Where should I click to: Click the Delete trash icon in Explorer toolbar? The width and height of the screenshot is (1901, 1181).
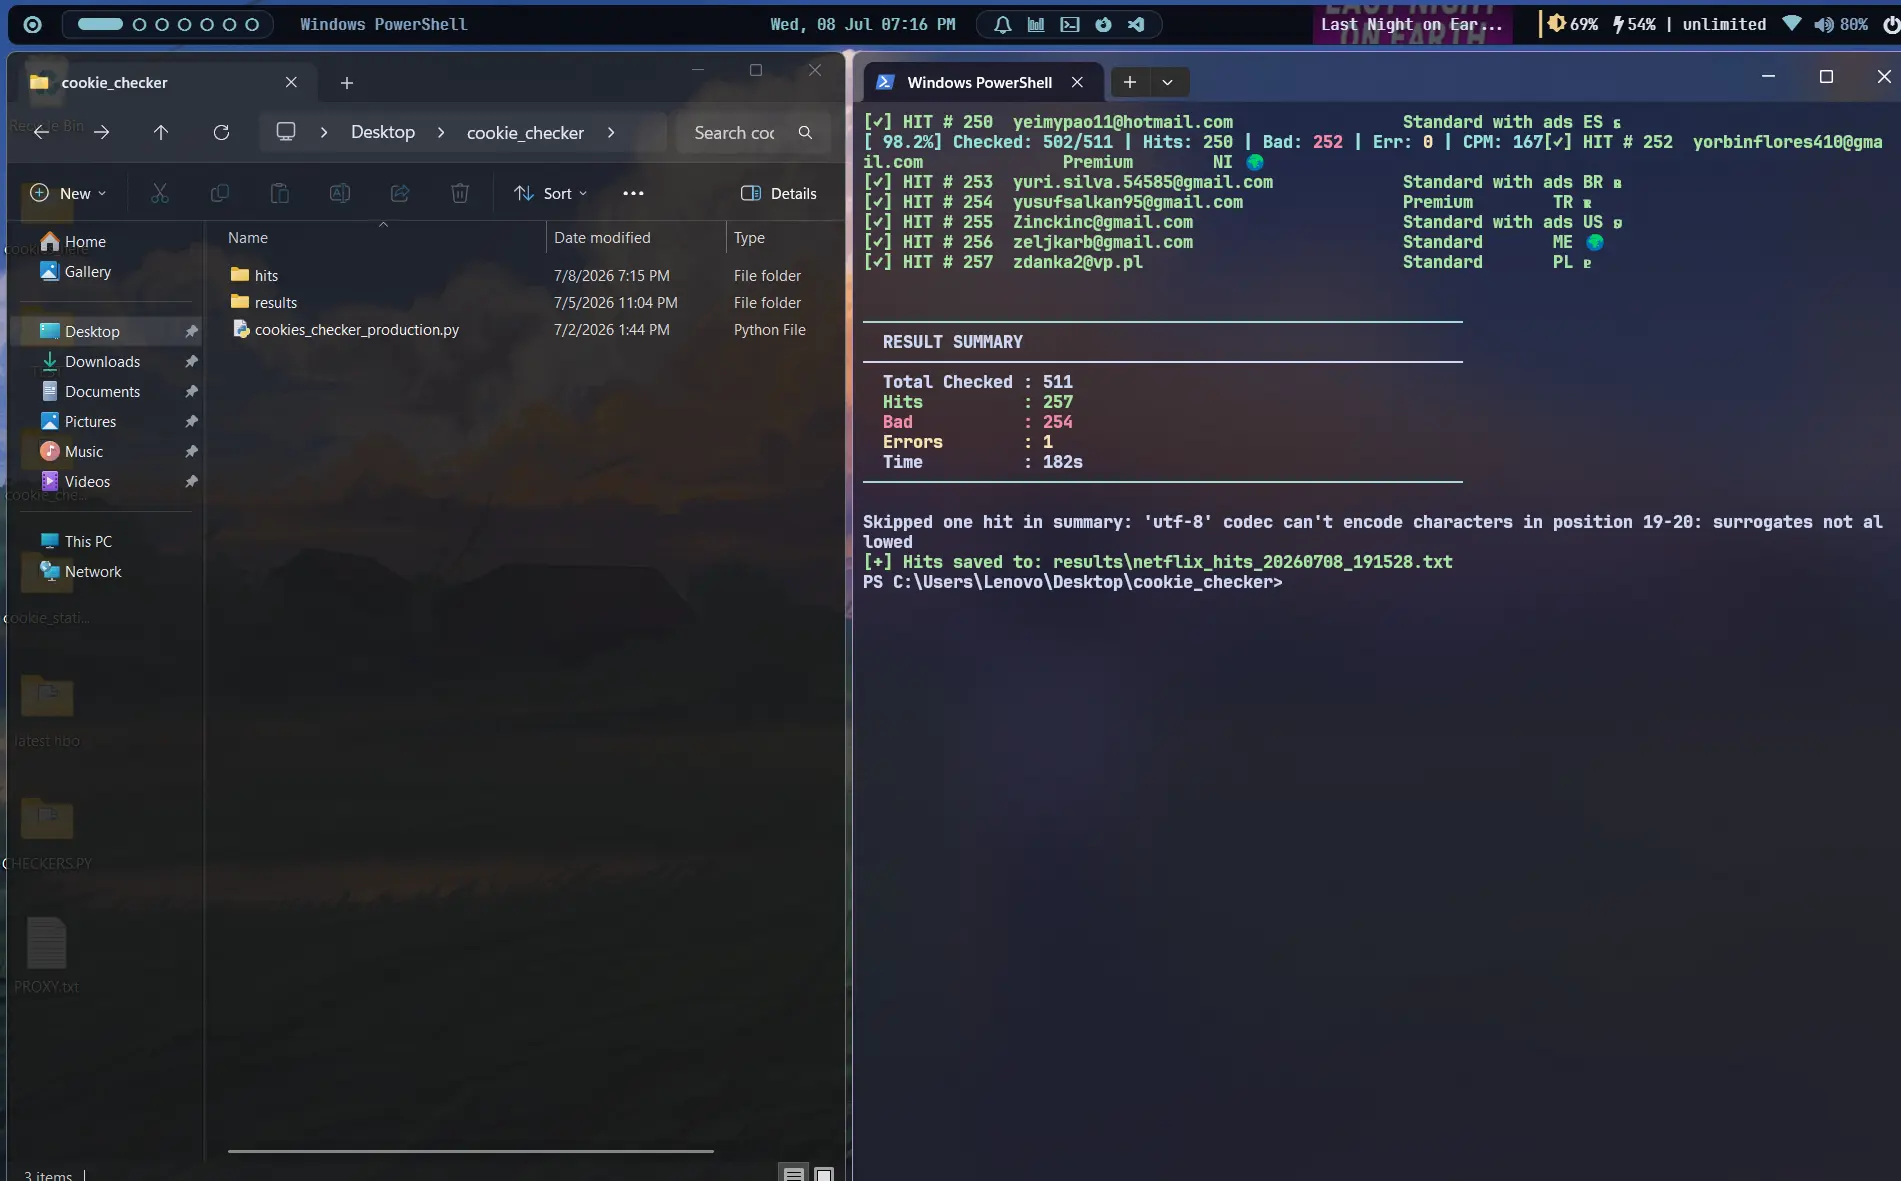click(460, 193)
